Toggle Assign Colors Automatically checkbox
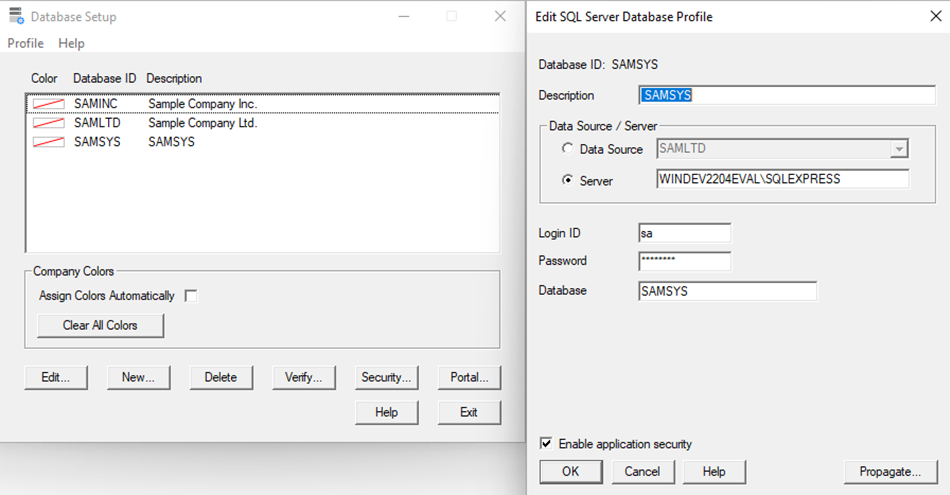Screen dimensions: 950x495 coord(191,296)
